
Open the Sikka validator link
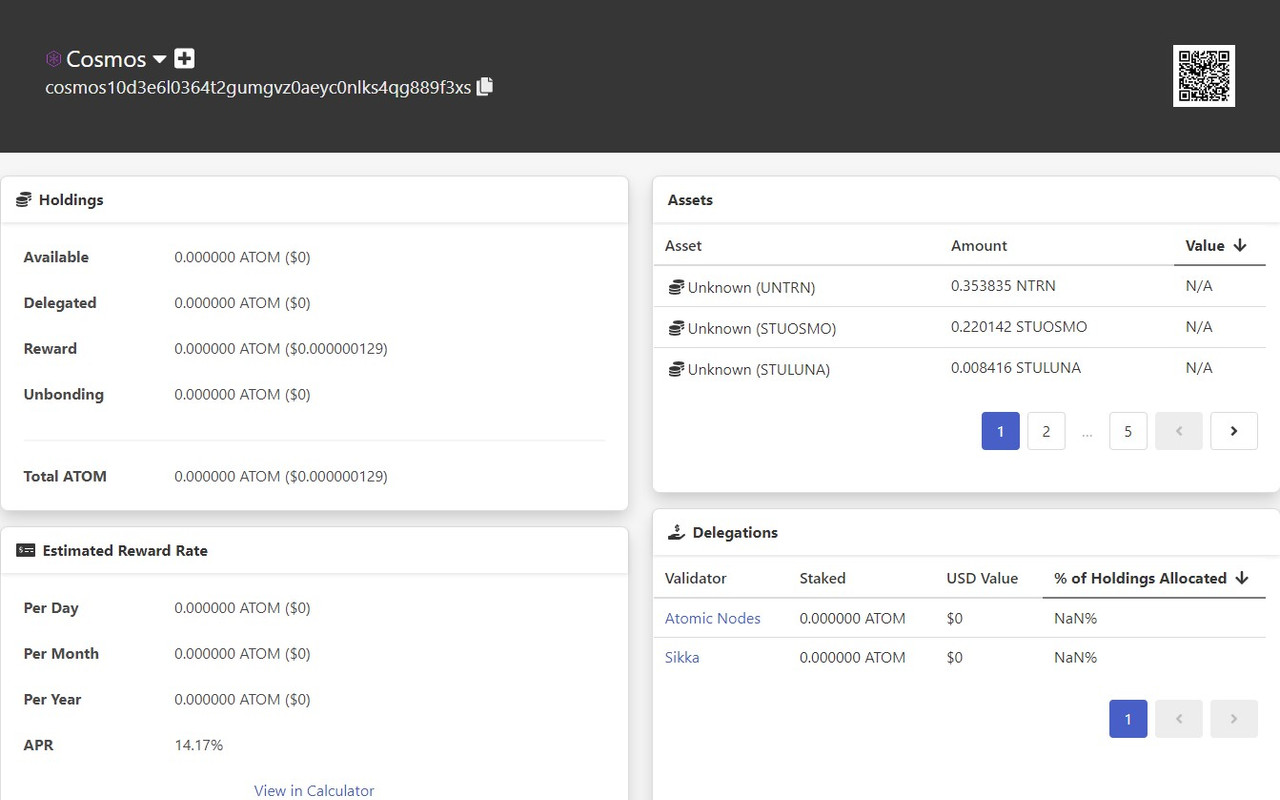pos(682,658)
